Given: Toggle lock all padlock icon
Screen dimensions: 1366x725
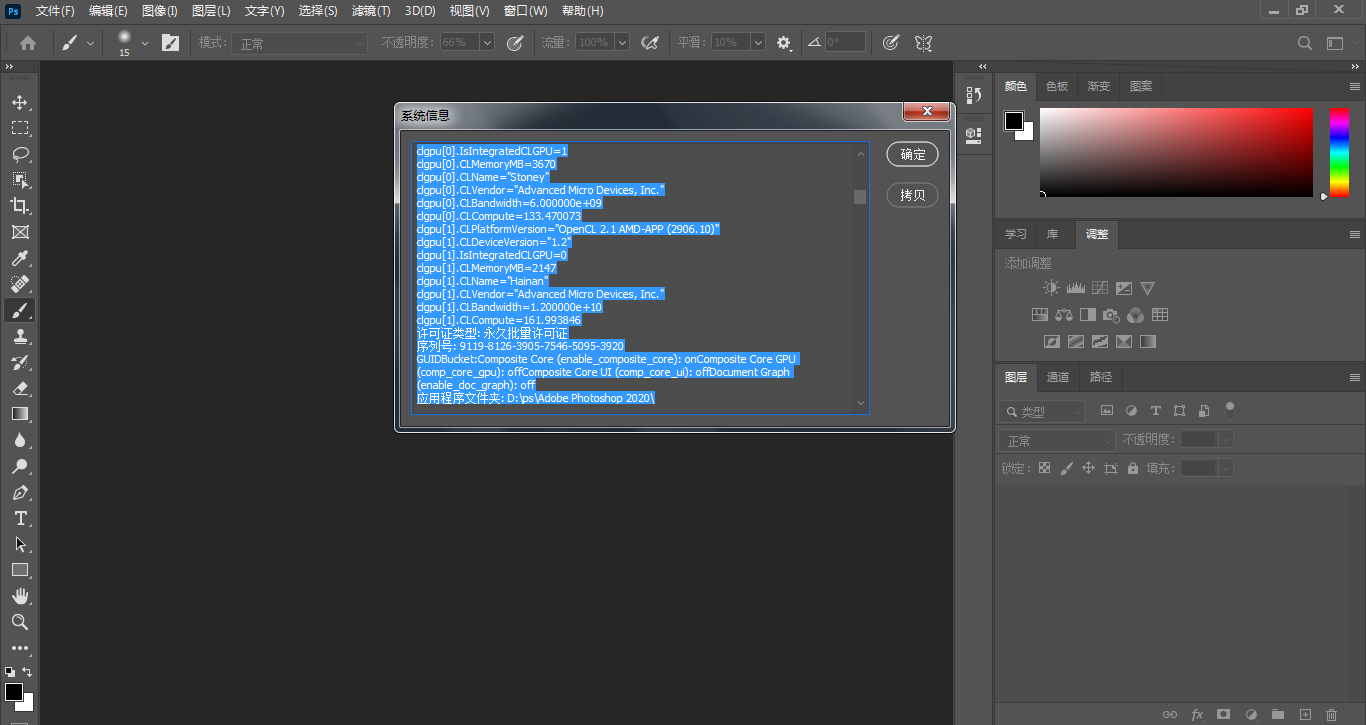Looking at the screenshot, I should [1133, 468].
